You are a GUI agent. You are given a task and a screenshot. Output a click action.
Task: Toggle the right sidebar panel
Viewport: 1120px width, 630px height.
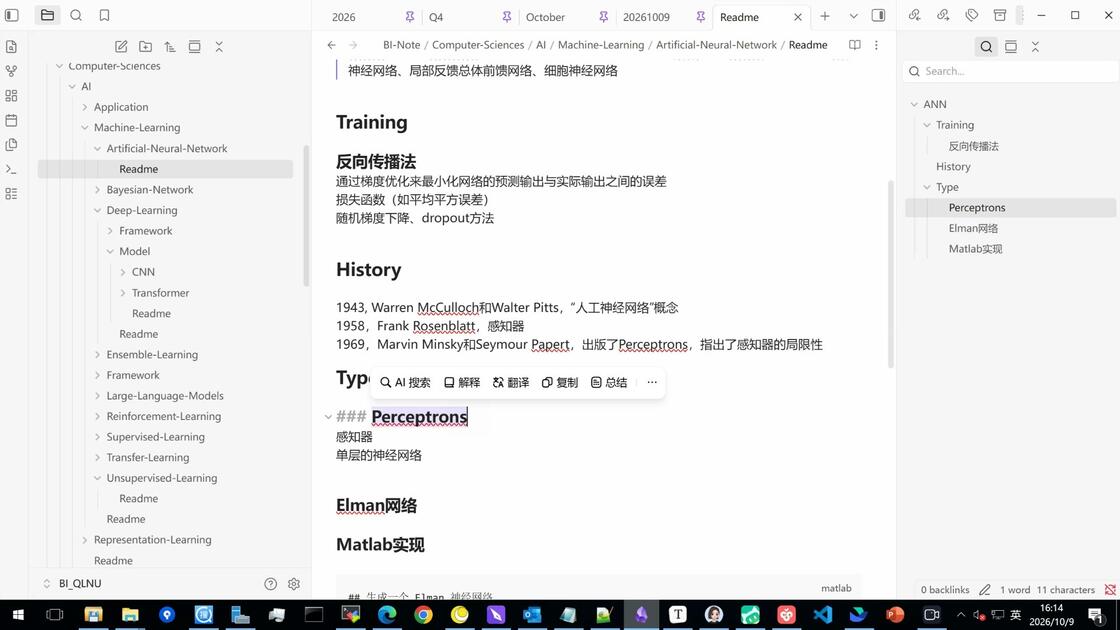click(x=879, y=16)
